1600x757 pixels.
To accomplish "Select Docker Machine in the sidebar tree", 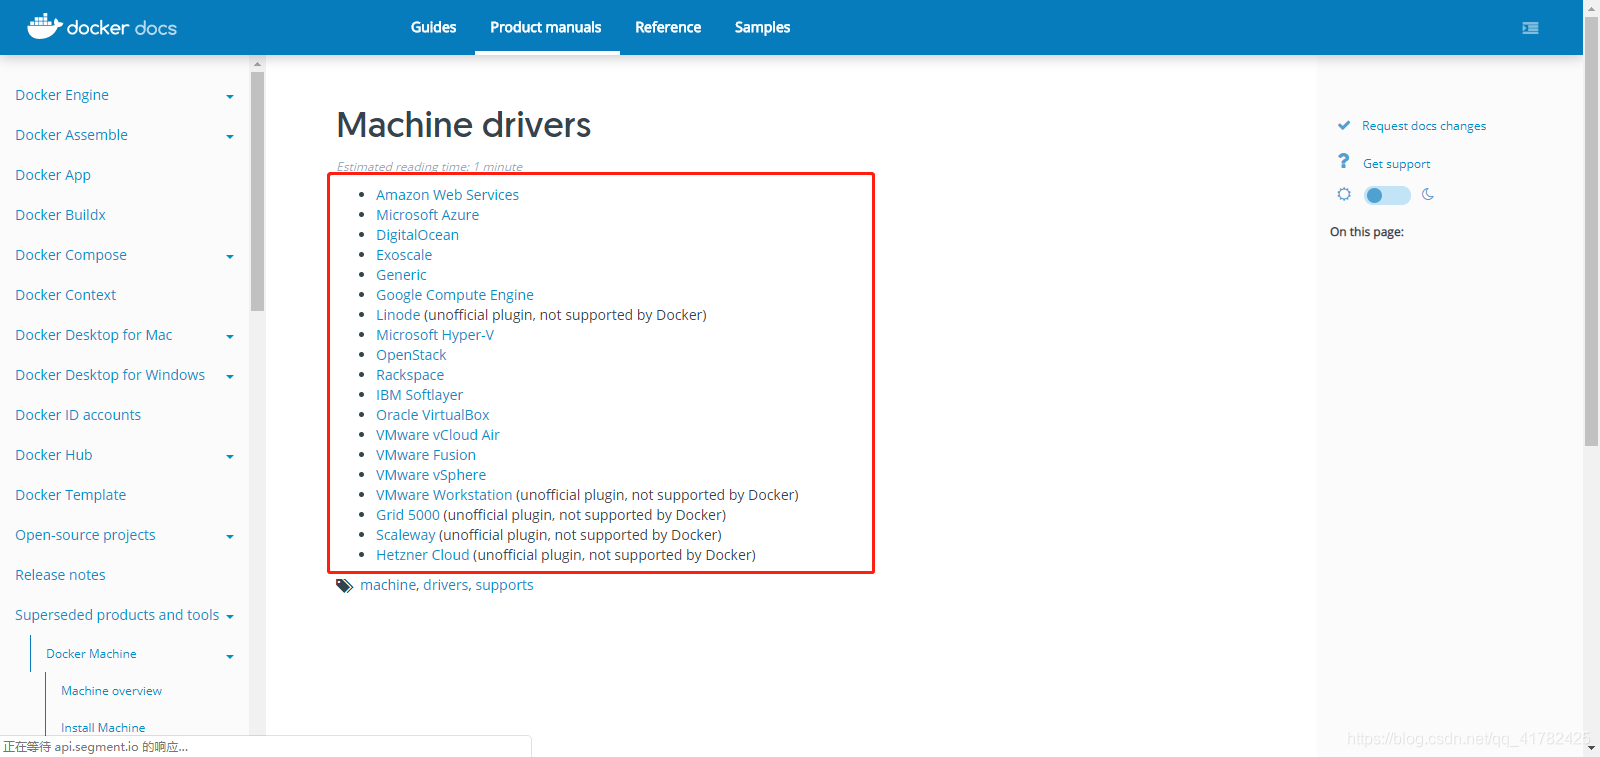I will (91, 654).
